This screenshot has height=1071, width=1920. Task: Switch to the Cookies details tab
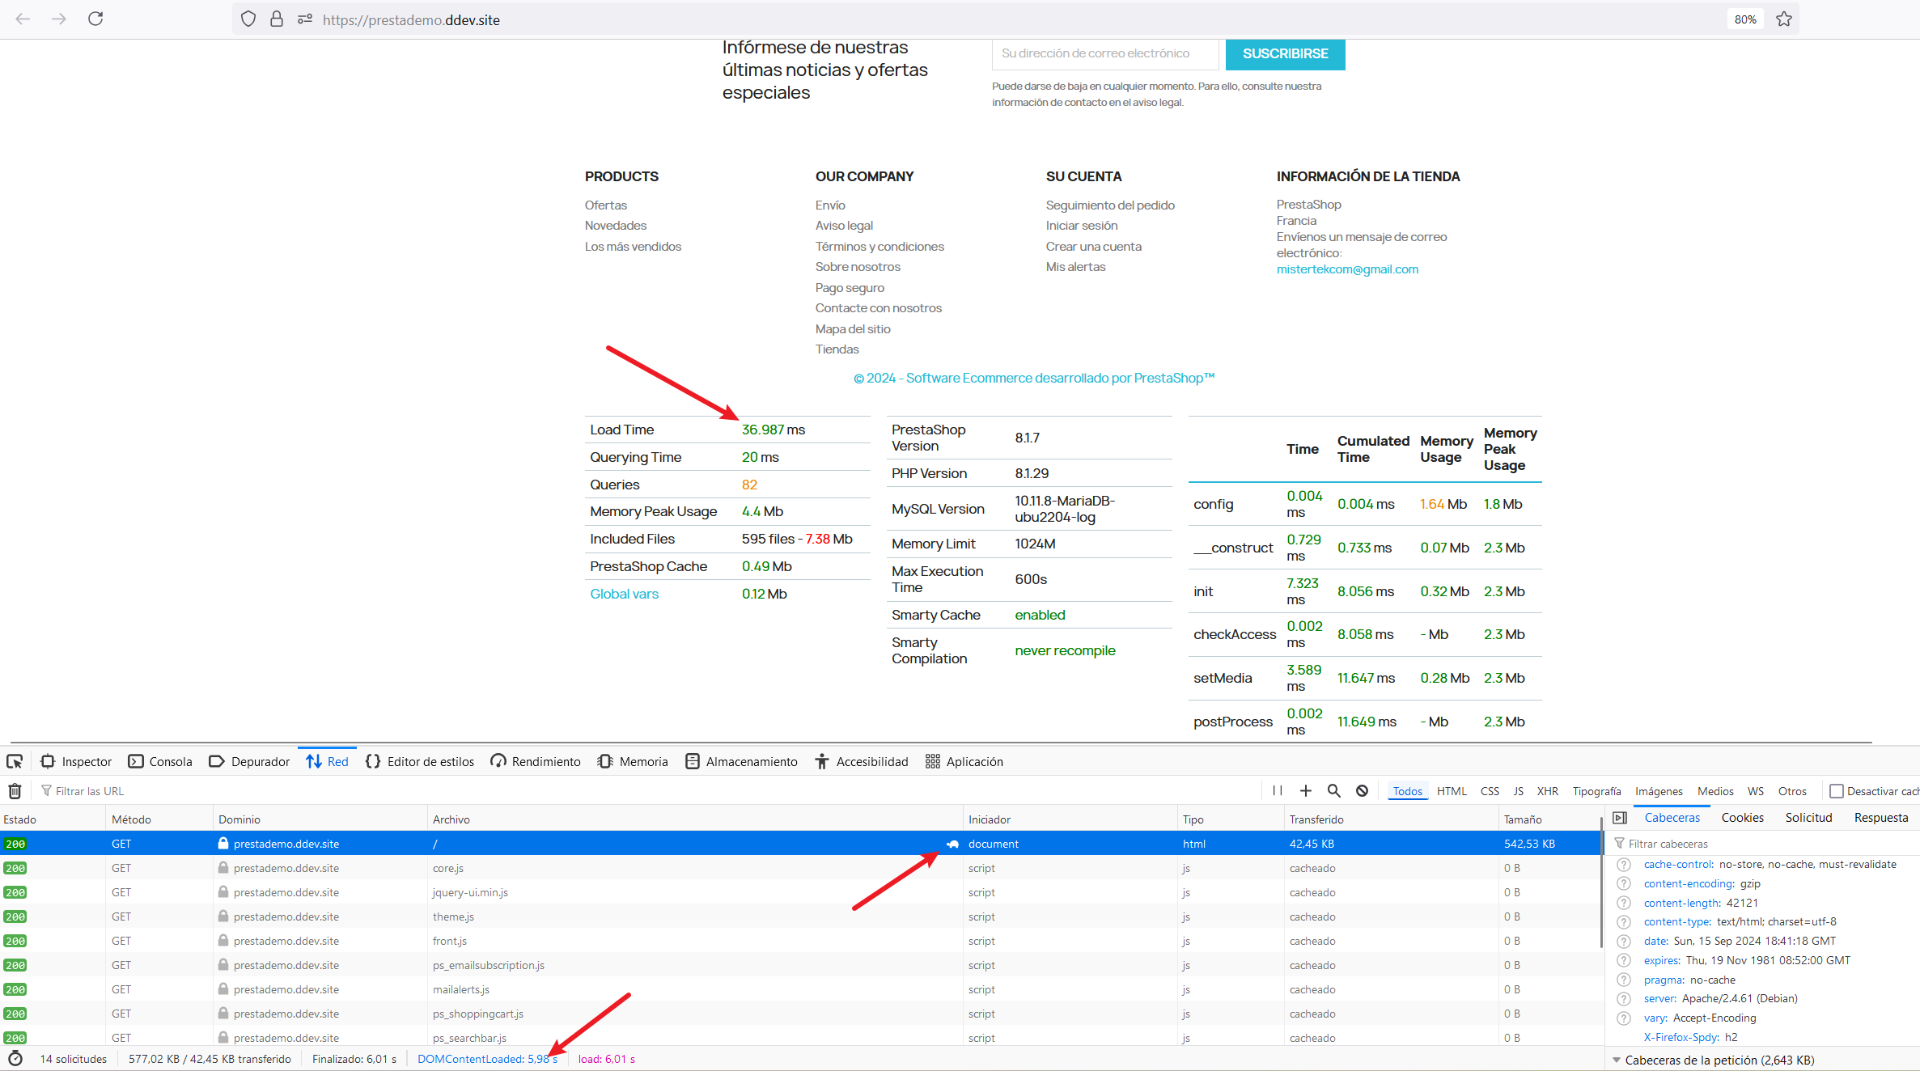(x=1742, y=817)
